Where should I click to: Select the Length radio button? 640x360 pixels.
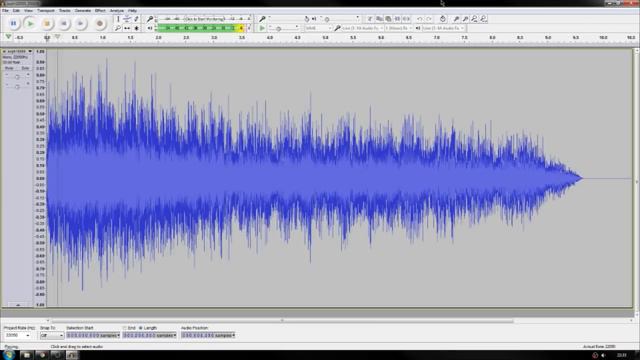pyautogui.click(x=141, y=328)
